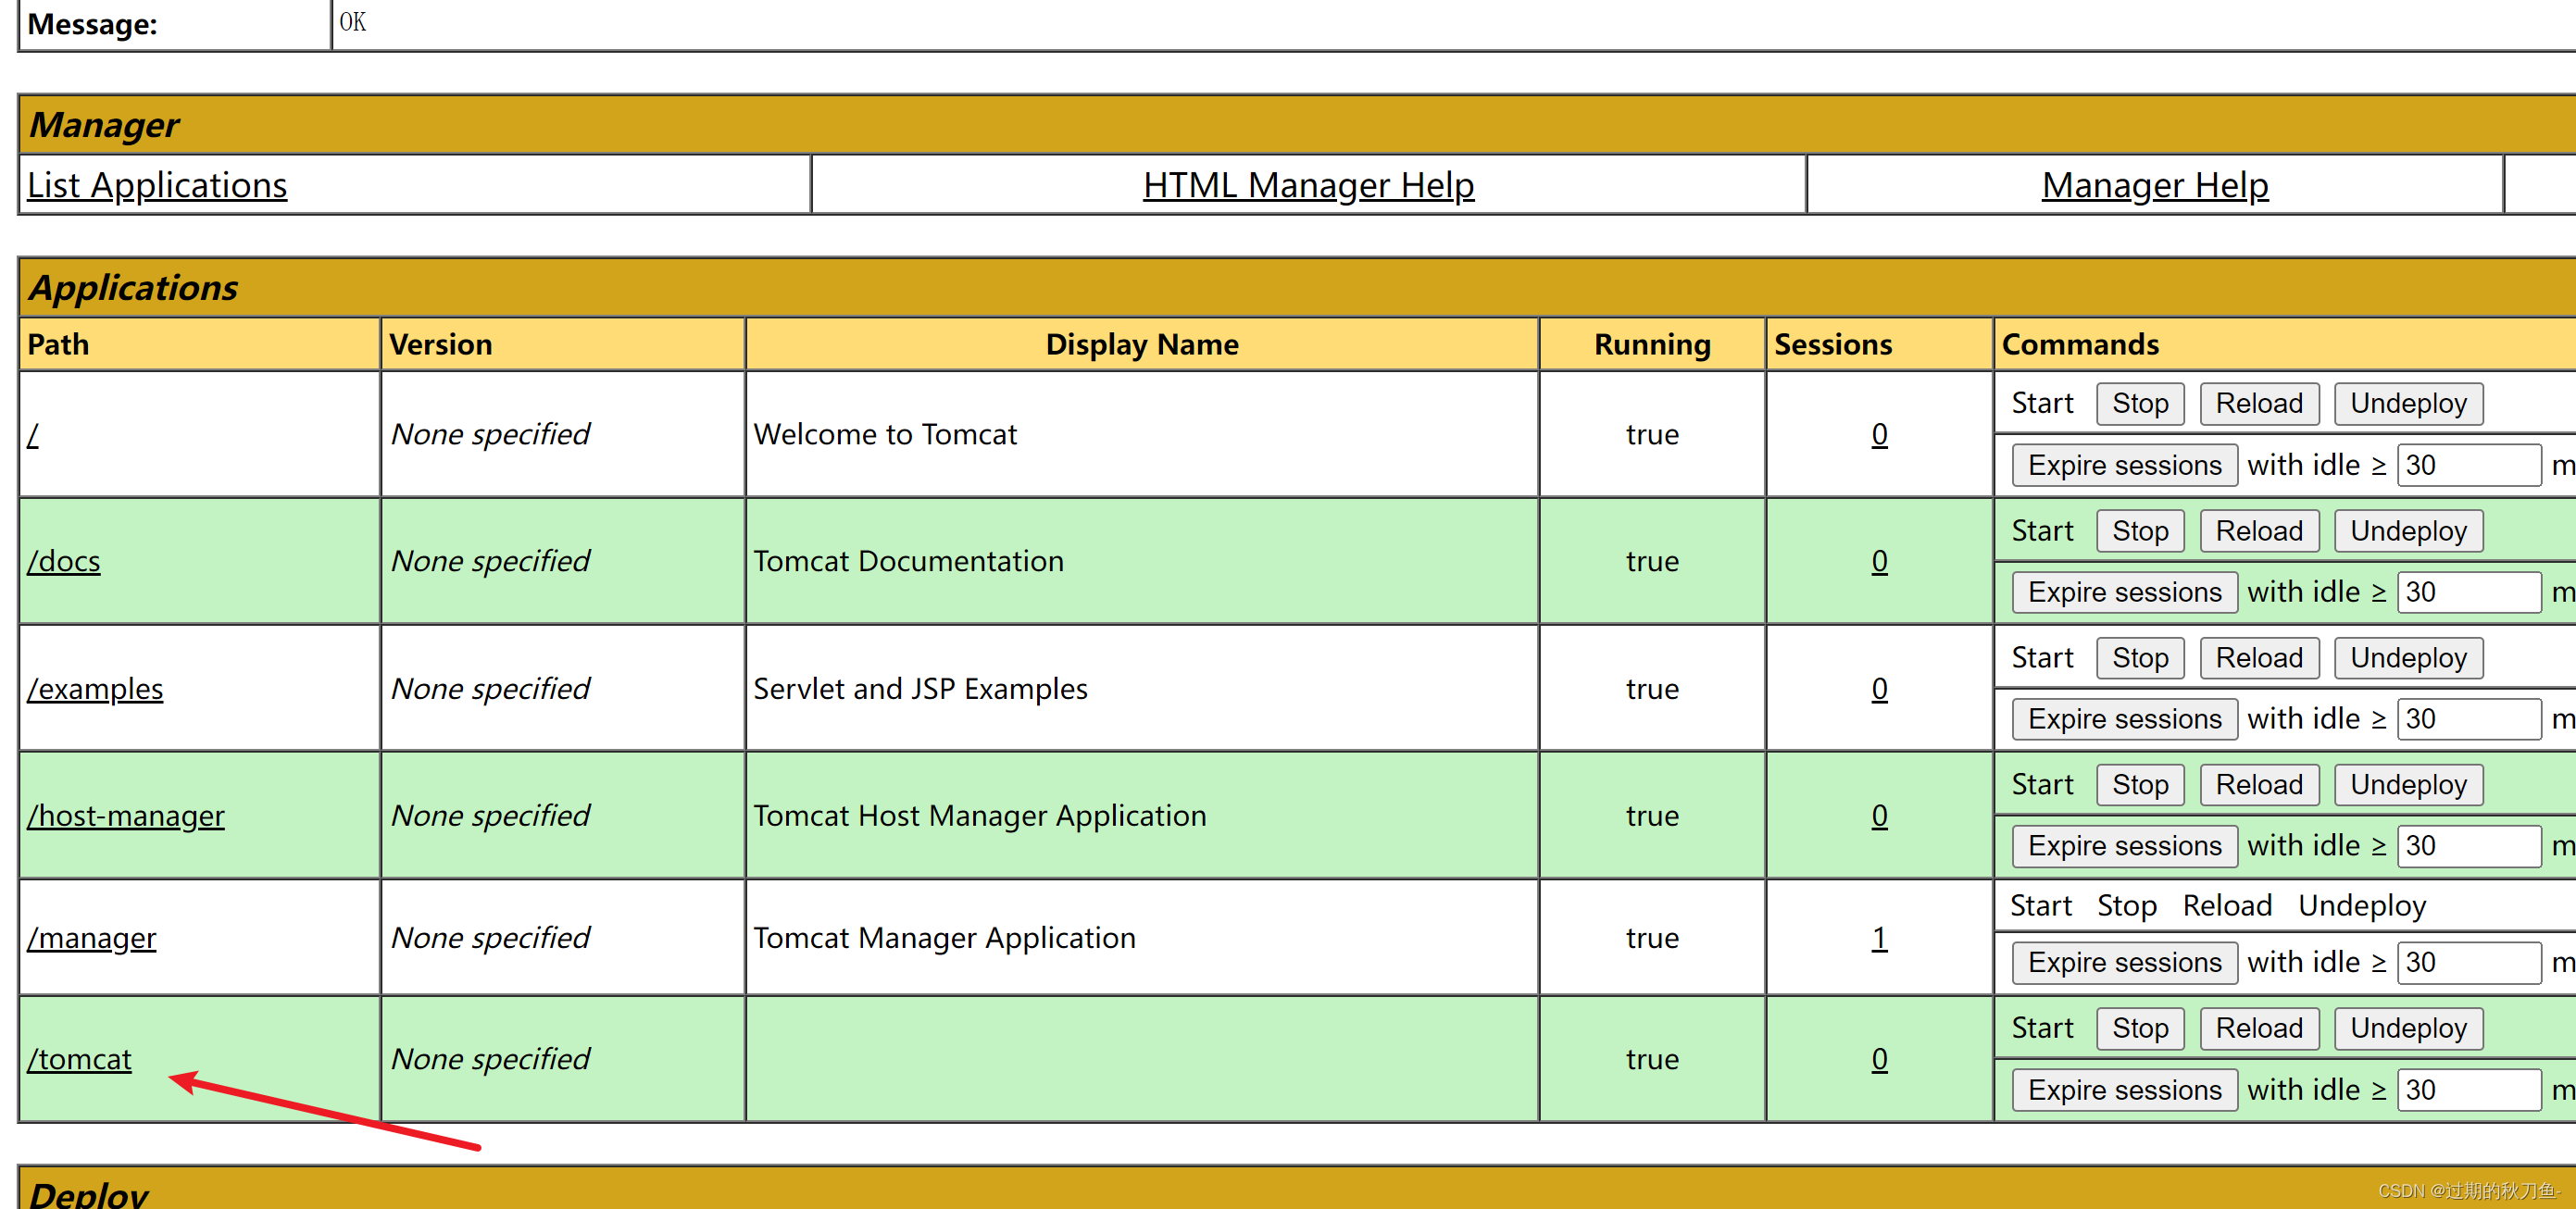
Task: Select the 'Welcome to Tomcat' display name
Action: (x=885, y=435)
